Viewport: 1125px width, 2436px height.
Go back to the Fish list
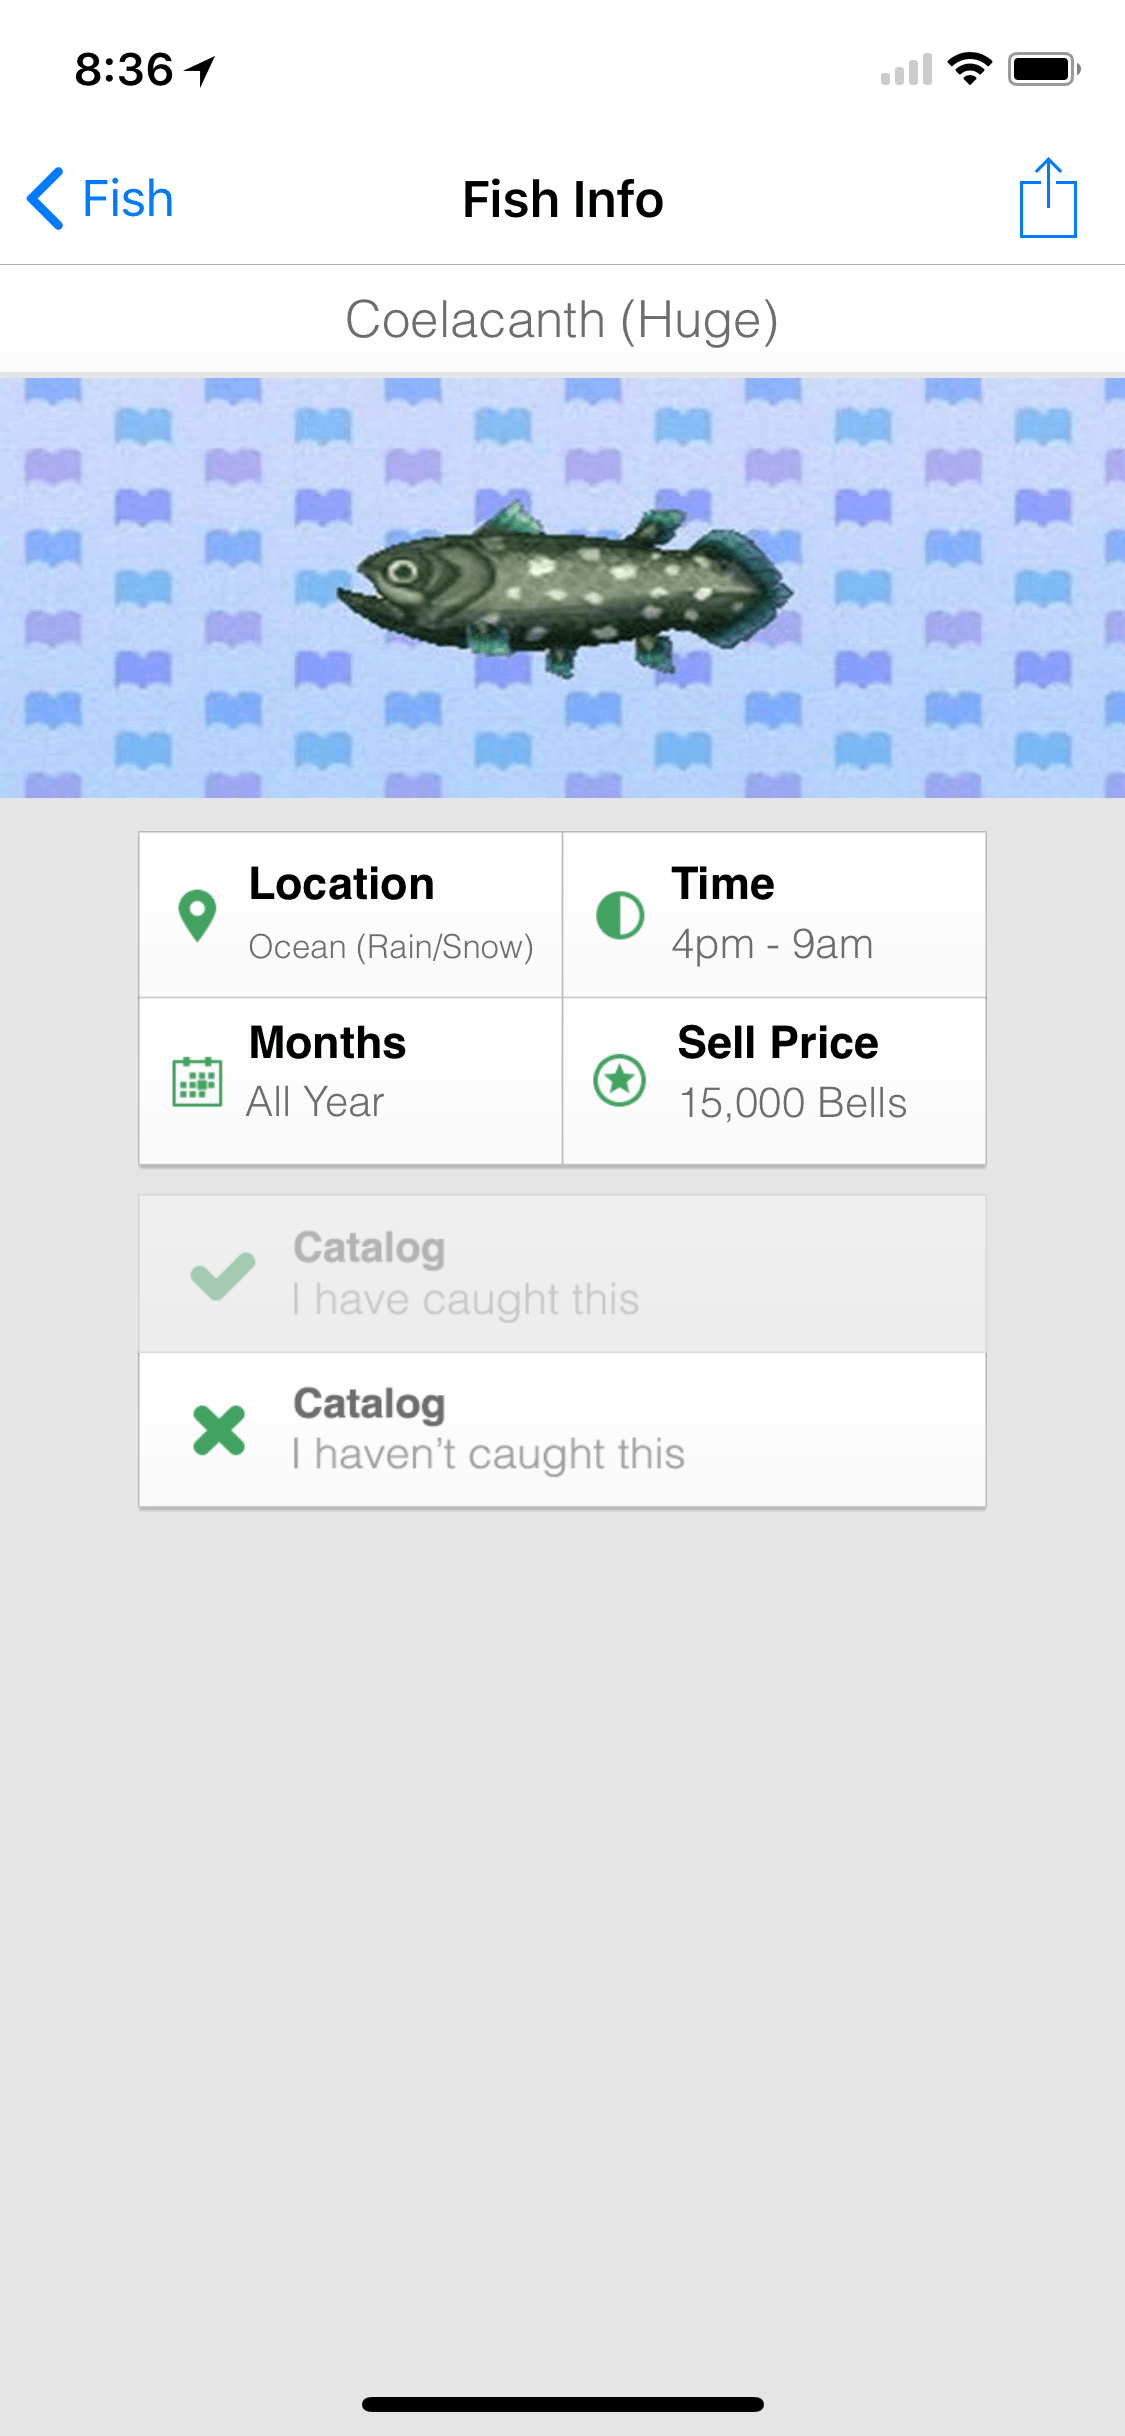[100, 198]
